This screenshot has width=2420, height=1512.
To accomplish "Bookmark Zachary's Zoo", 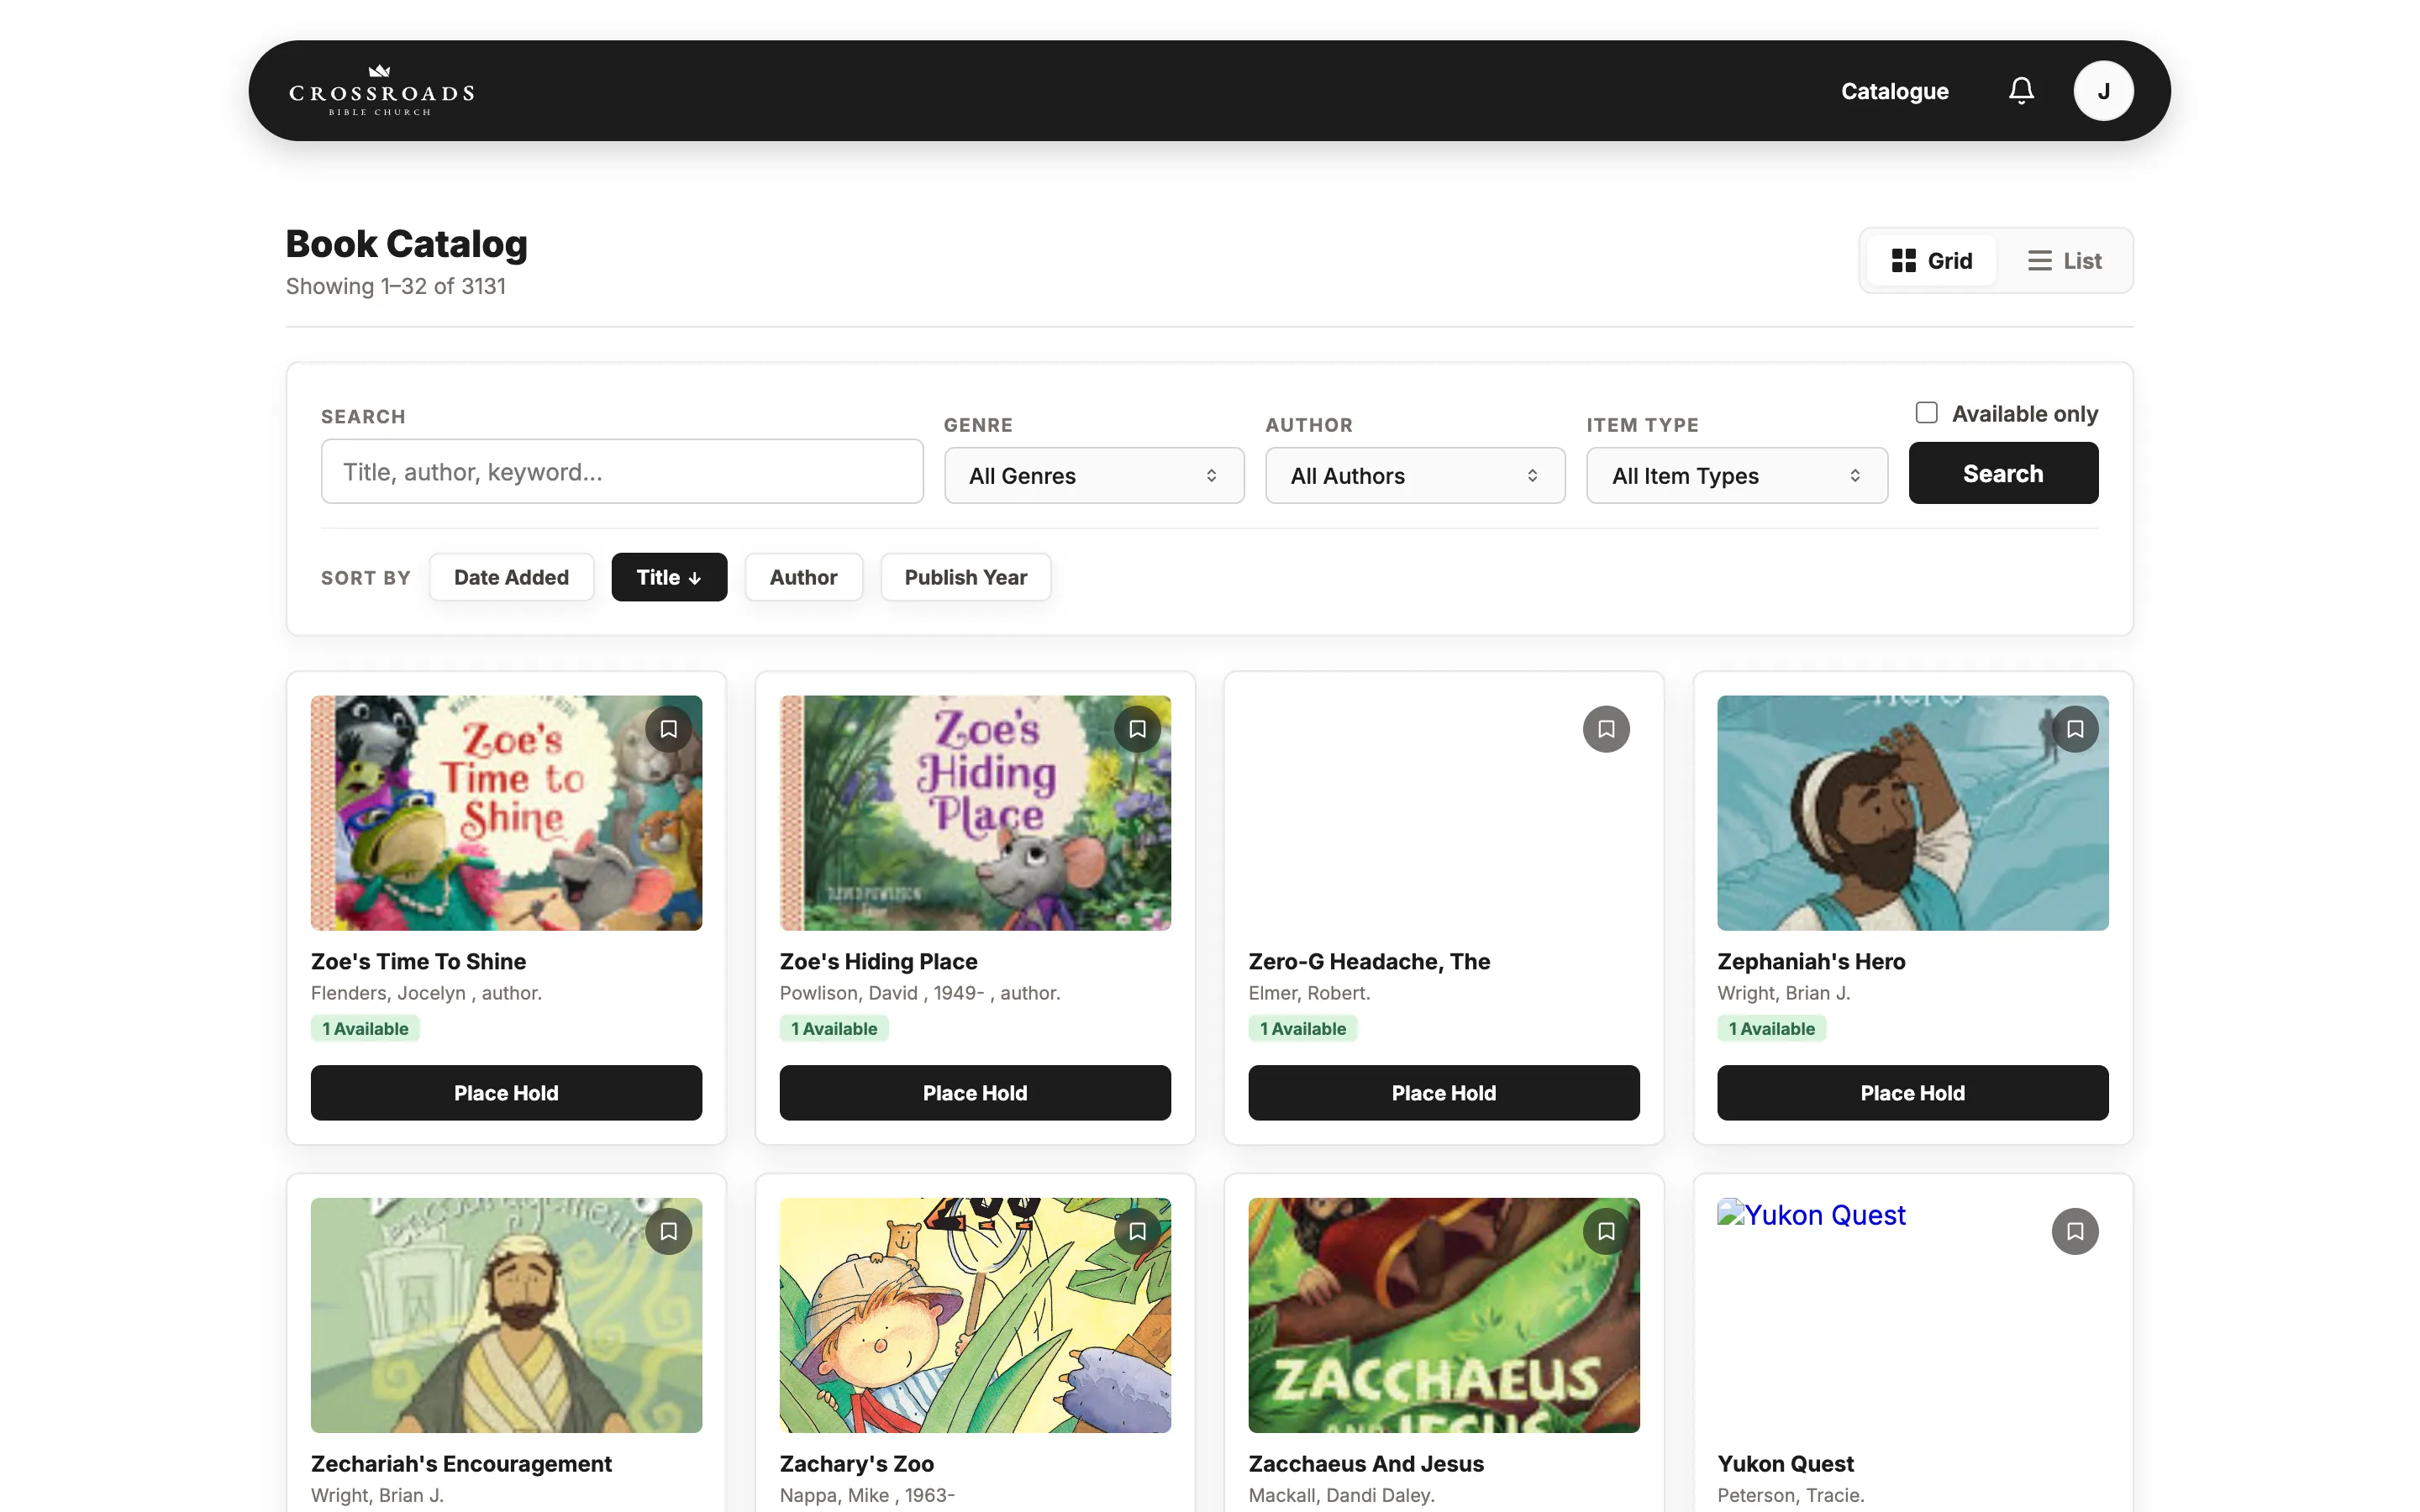I will pos(1137,1231).
